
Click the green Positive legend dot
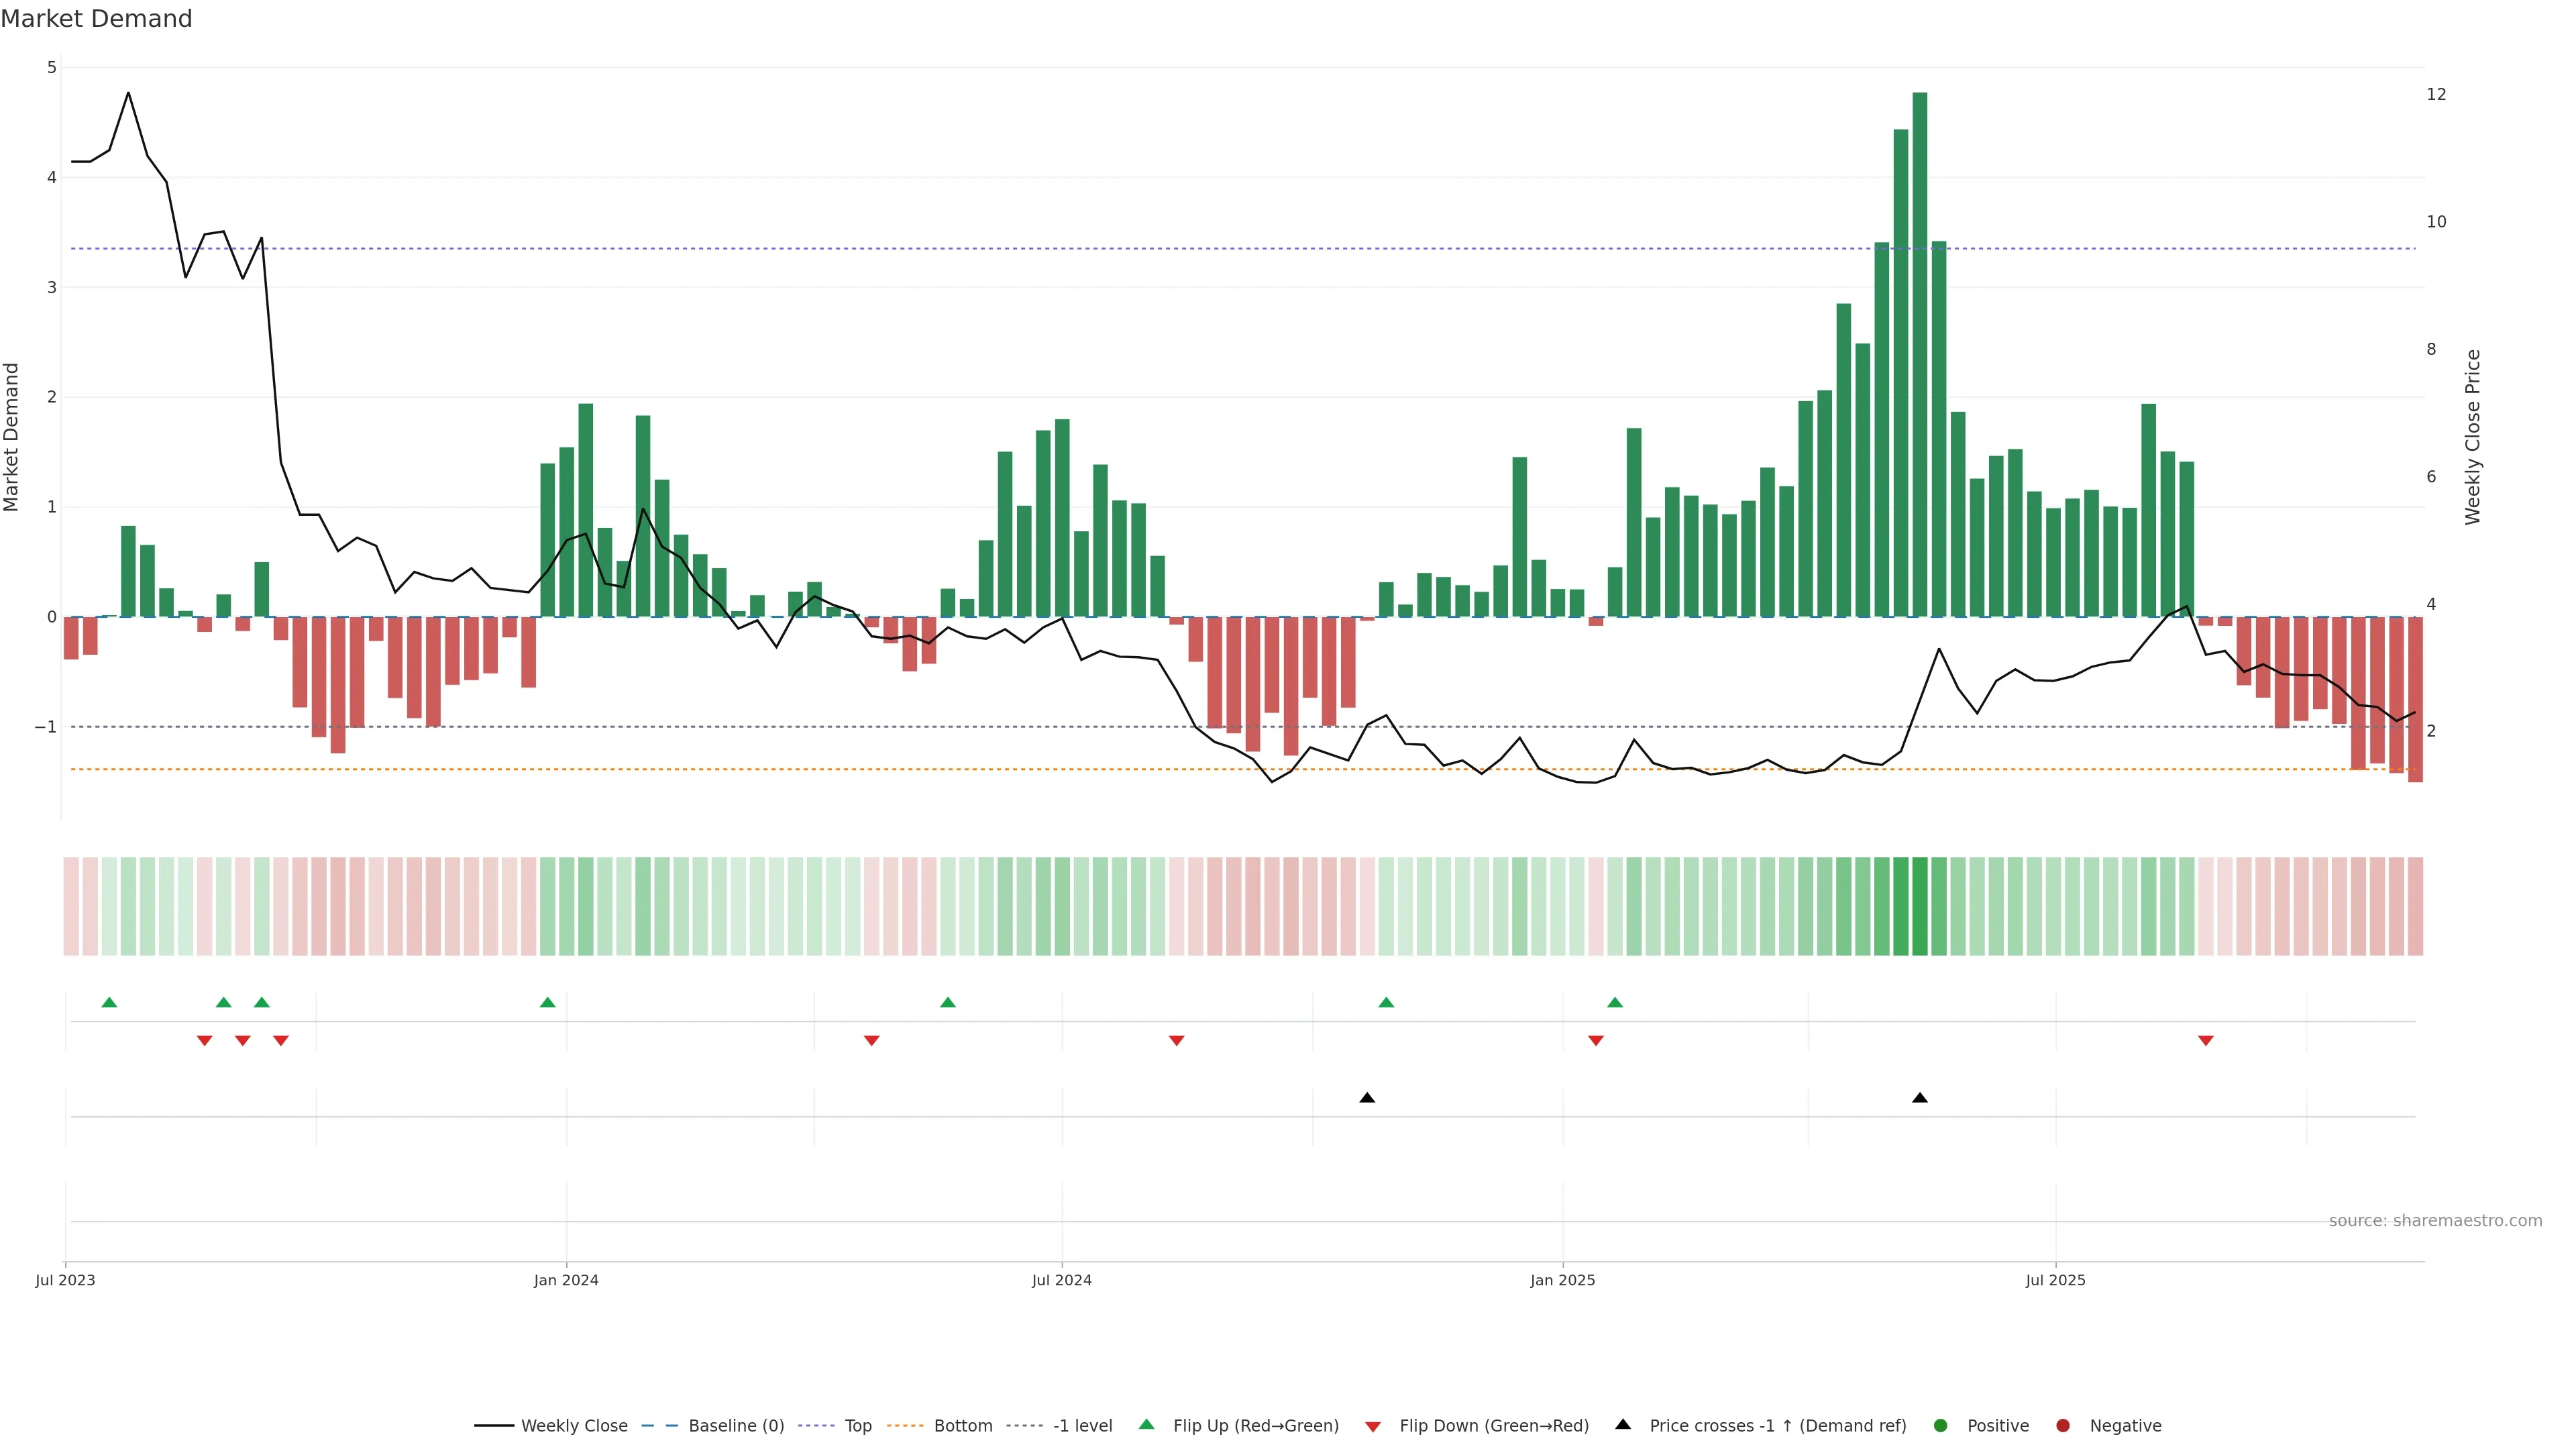[1940, 1425]
